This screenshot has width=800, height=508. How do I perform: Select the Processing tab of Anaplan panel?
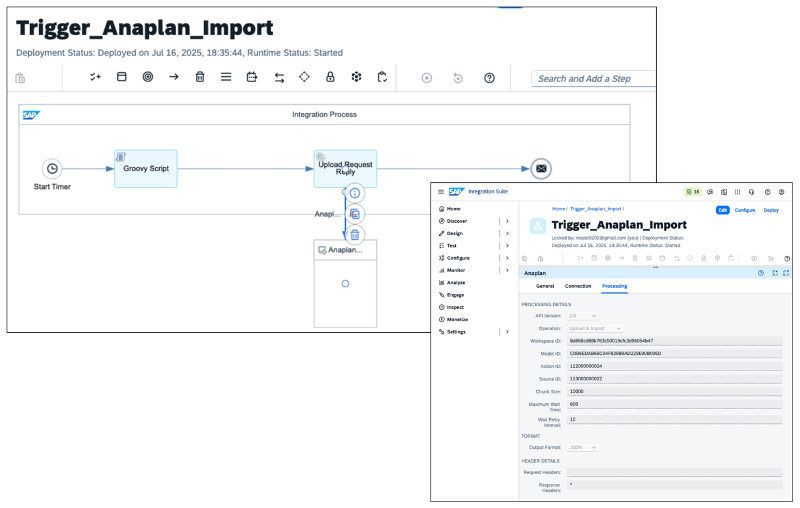[x=614, y=286]
